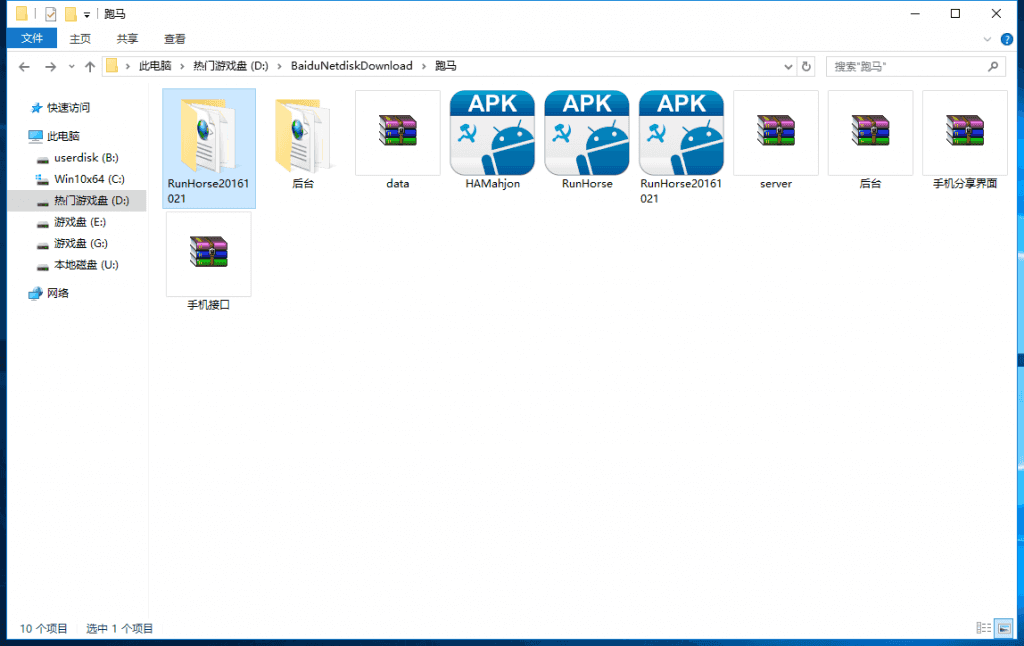The image size is (1024, 646).
Task: Click the search magnifier icon
Action: [x=993, y=67]
